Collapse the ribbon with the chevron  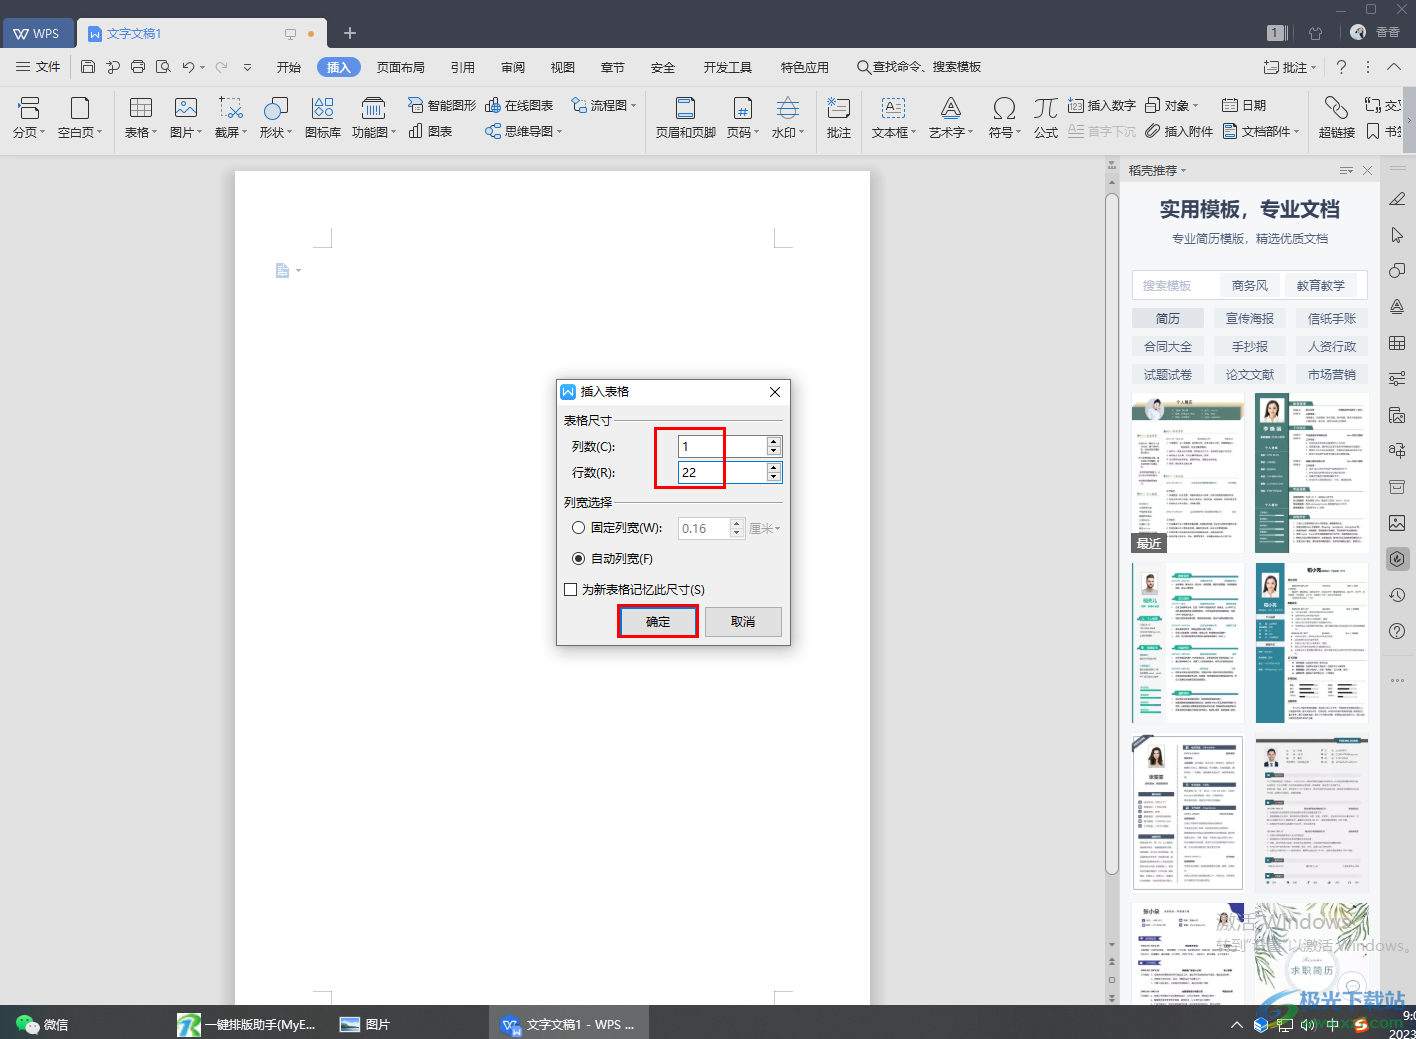point(1394,67)
